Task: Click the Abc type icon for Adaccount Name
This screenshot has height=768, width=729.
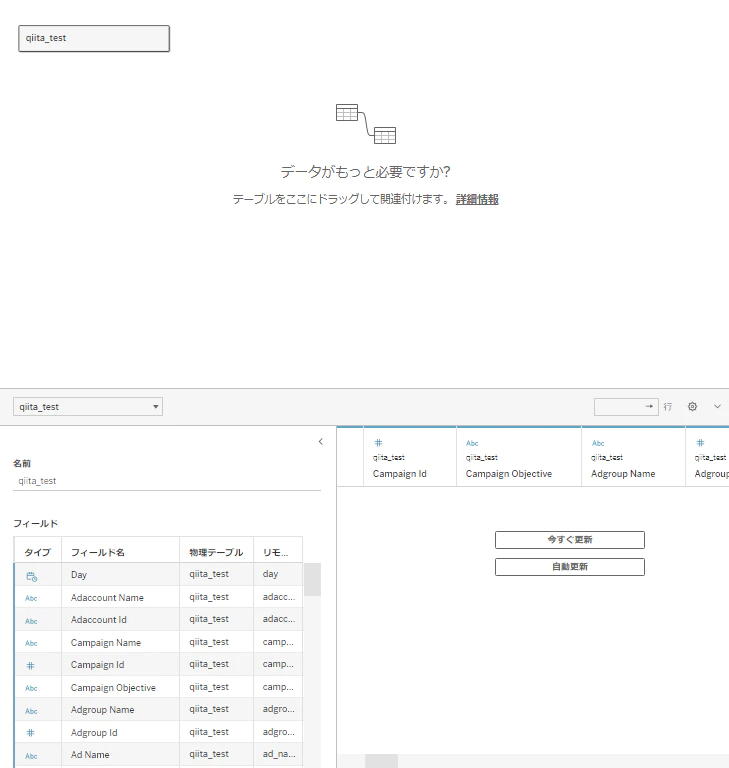Action: pos(31,598)
